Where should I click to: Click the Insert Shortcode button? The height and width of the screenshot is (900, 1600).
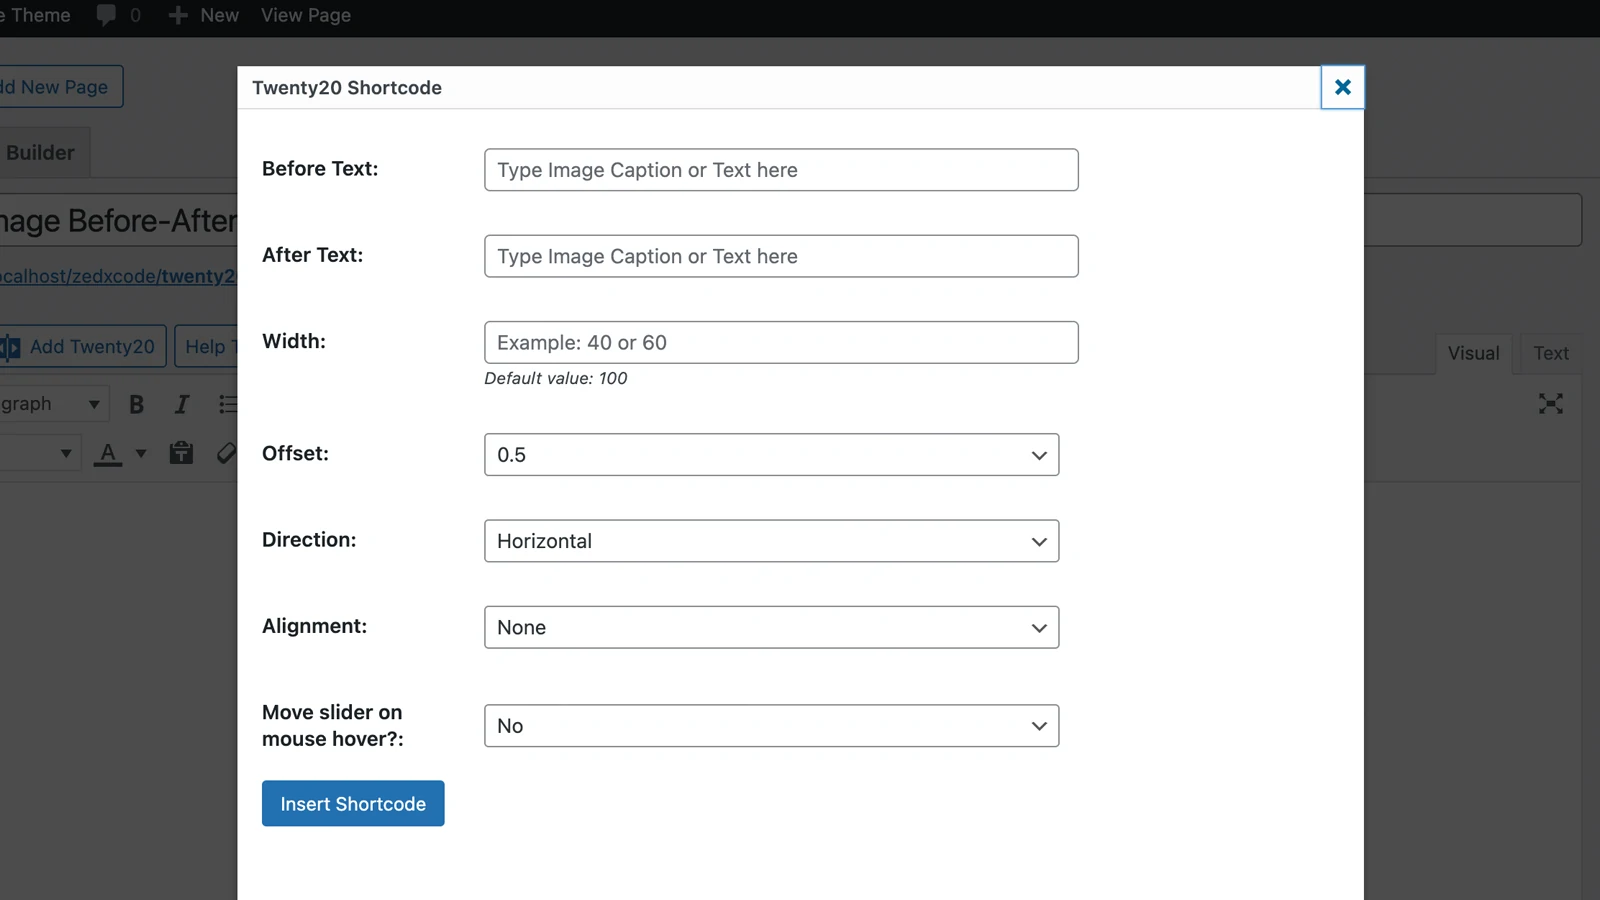(x=353, y=804)
